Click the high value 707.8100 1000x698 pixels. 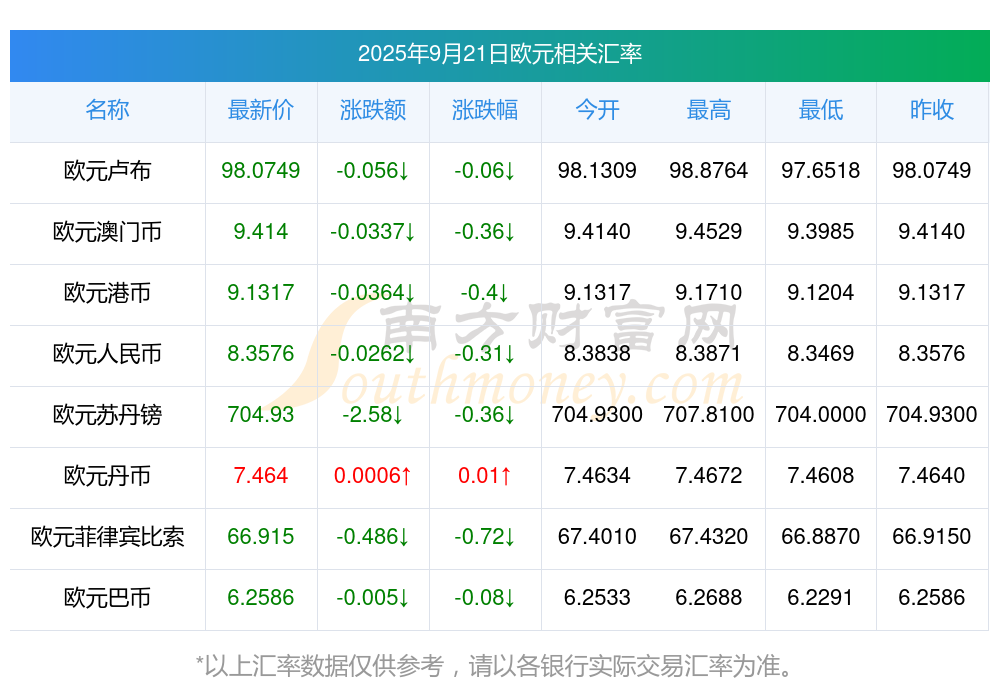click(x=709, y=415)
